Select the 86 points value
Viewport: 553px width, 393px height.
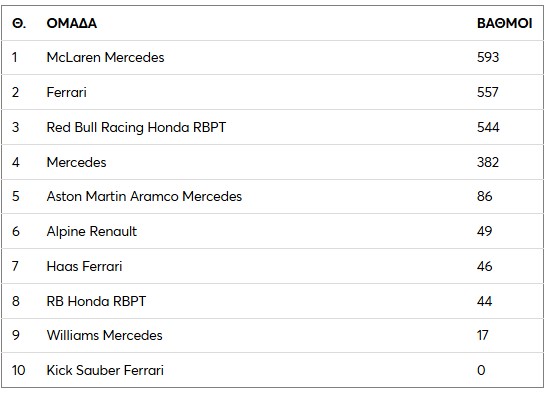(485, 196)
